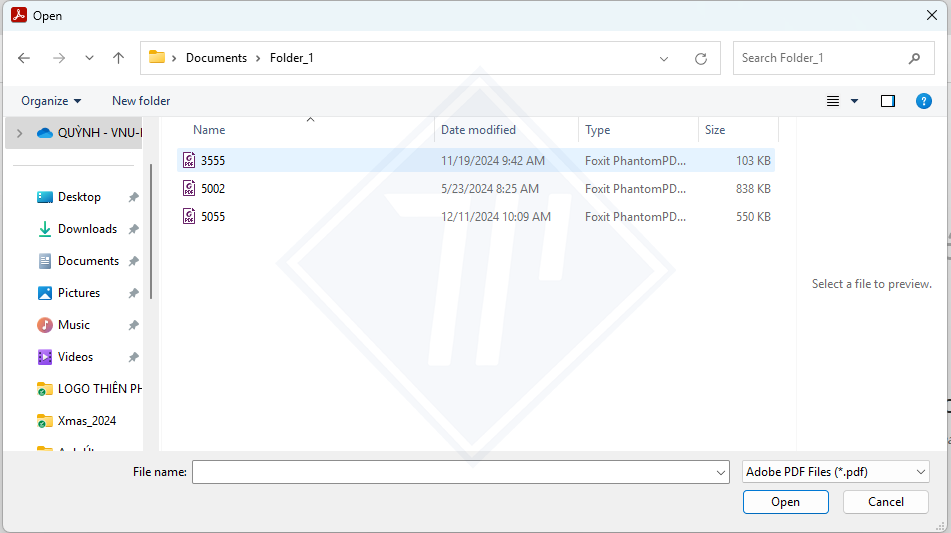
Task: Expand the view options dropdown arrow
Action: click(x=854, y=101)
